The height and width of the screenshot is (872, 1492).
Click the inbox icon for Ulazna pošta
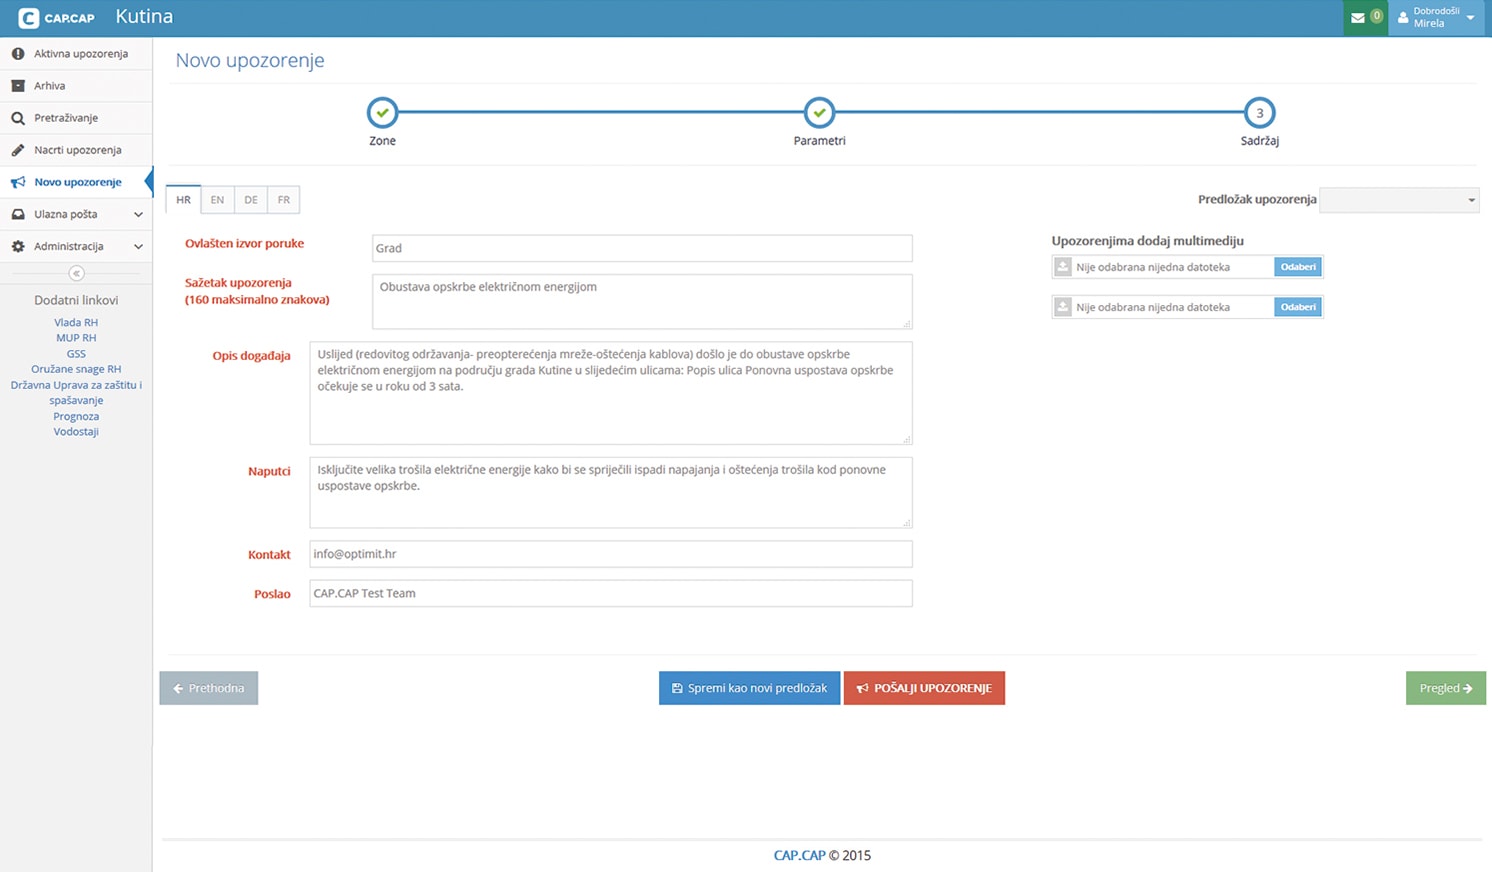[18, 214]
